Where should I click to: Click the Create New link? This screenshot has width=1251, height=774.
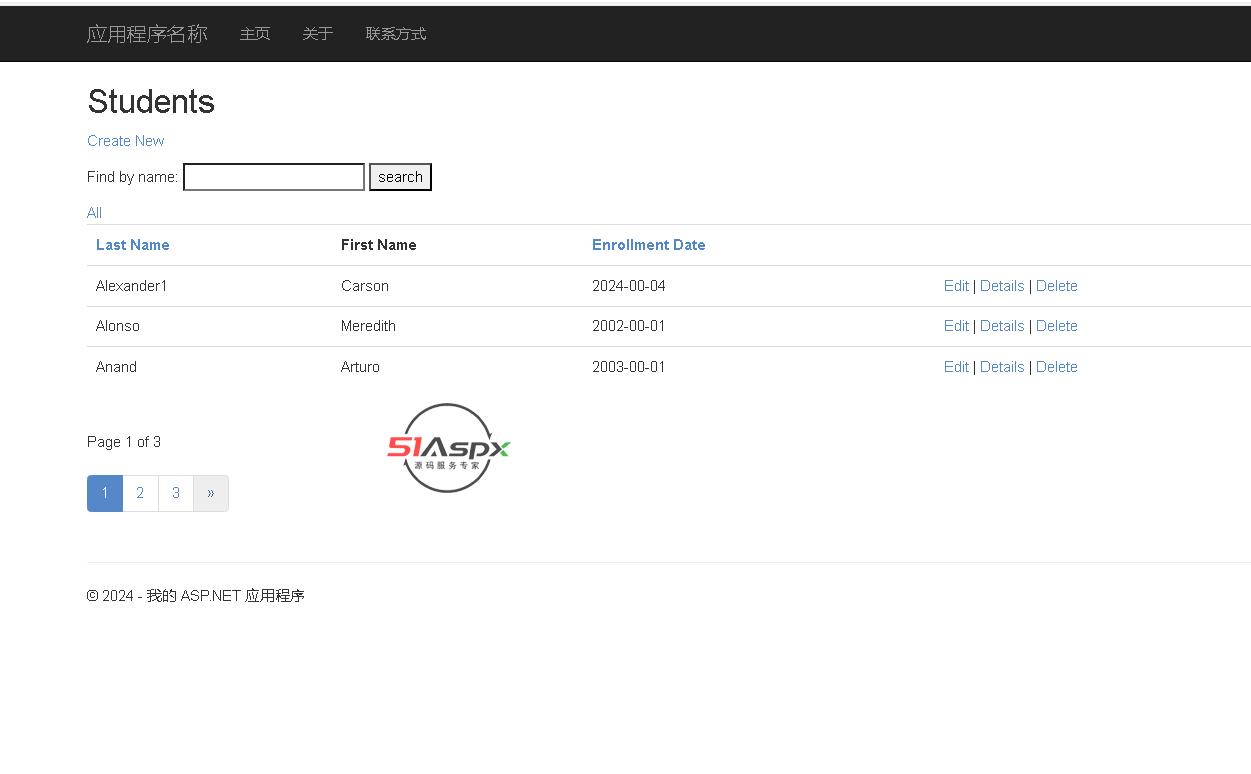click(125, 141)
